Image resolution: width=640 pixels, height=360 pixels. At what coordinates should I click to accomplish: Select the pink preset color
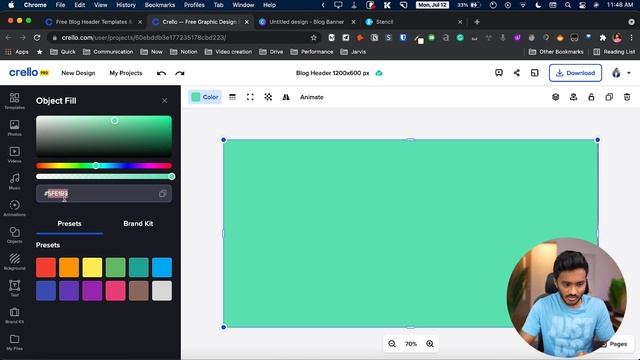point(116,291)
